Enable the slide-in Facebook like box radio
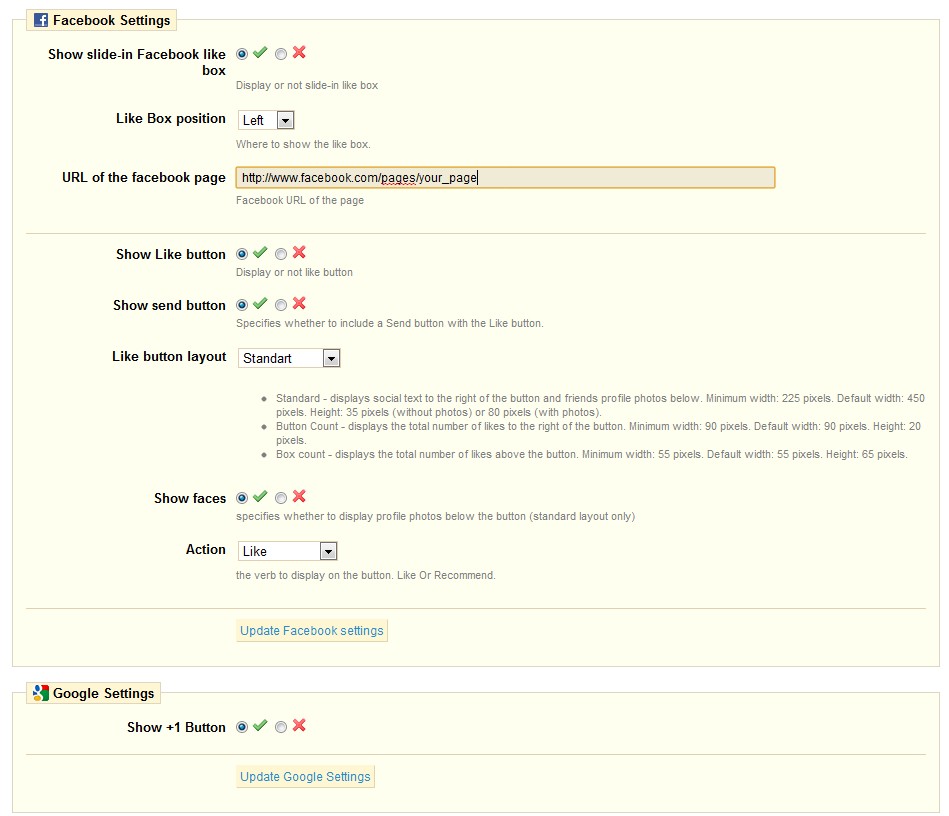This screenshot has width=949, height=816. click(x=242, y=54)
